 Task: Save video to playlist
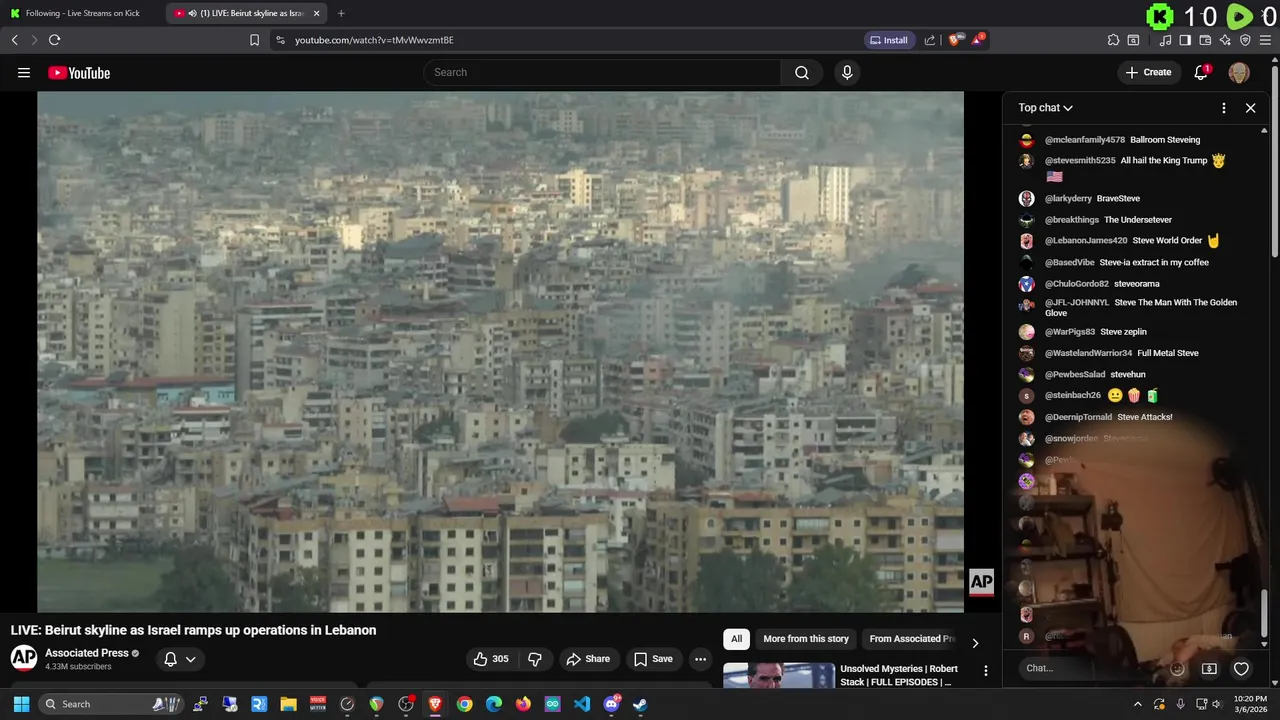point(653,659)
